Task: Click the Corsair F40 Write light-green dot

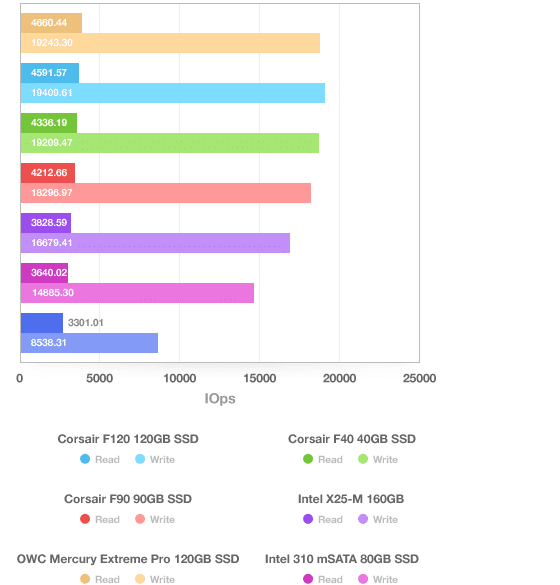Action: [363, 459]
